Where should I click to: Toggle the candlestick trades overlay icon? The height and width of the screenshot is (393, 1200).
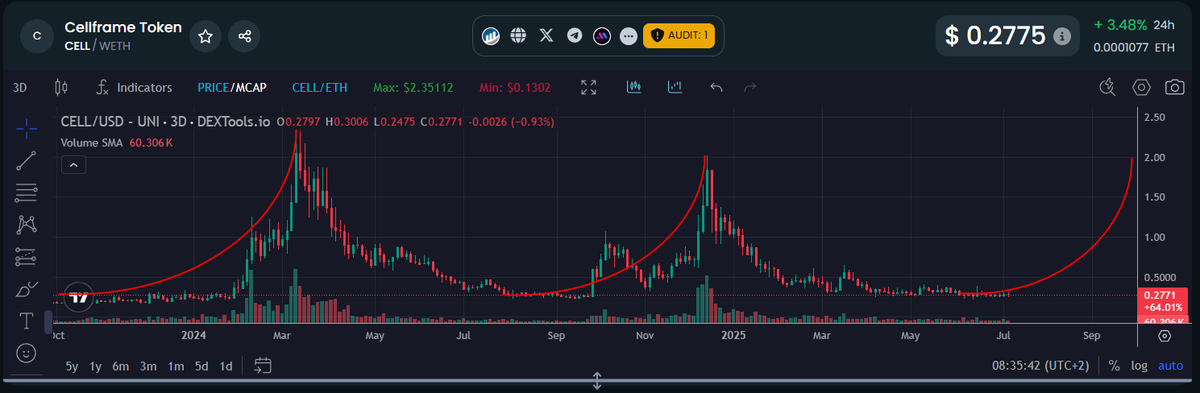633,87
